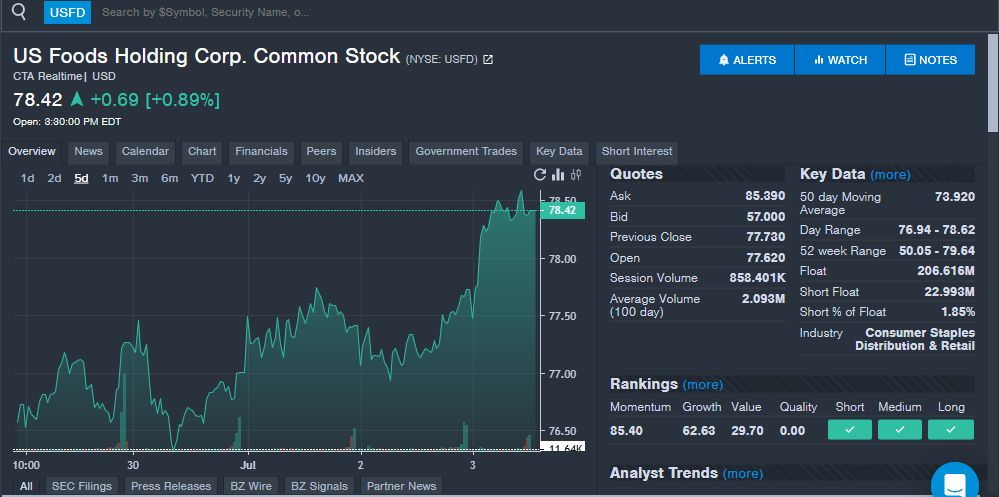The height and width of the screenshot is (497, 999).
Task: Set chart range to 10y
Action: point(315,178)
